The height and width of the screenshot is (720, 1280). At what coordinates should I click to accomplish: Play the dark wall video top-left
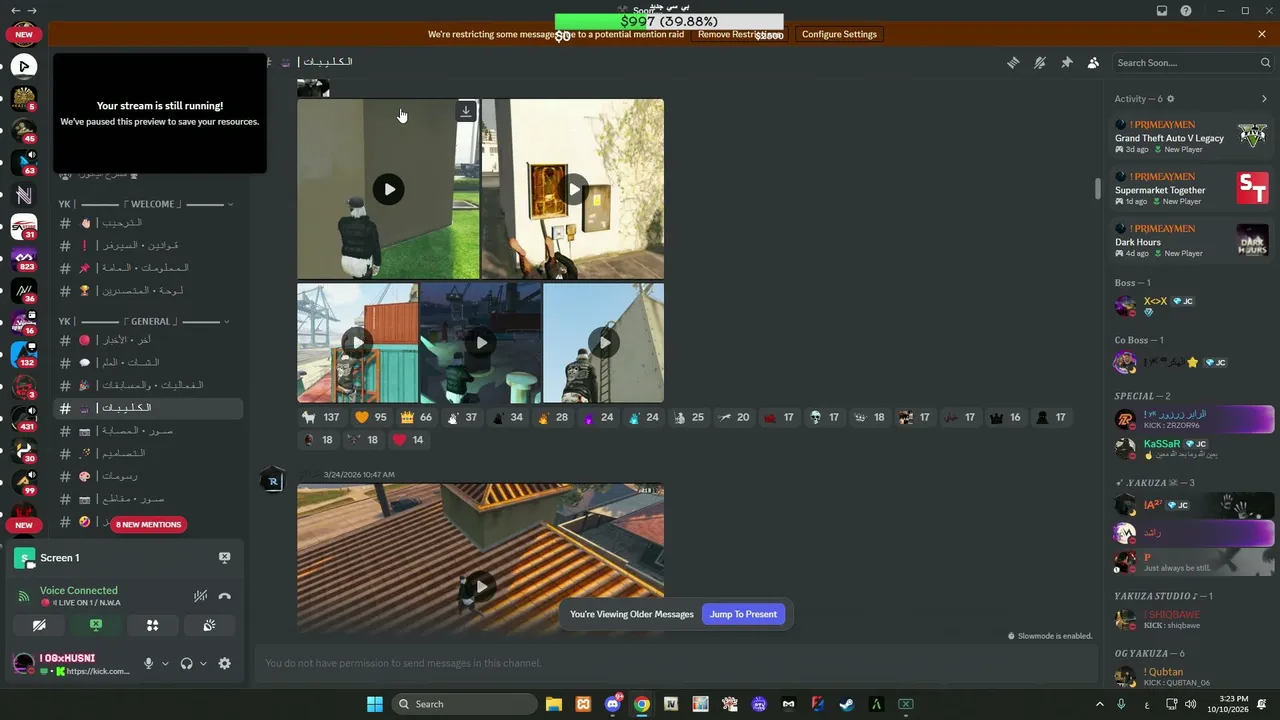point(388,189)
